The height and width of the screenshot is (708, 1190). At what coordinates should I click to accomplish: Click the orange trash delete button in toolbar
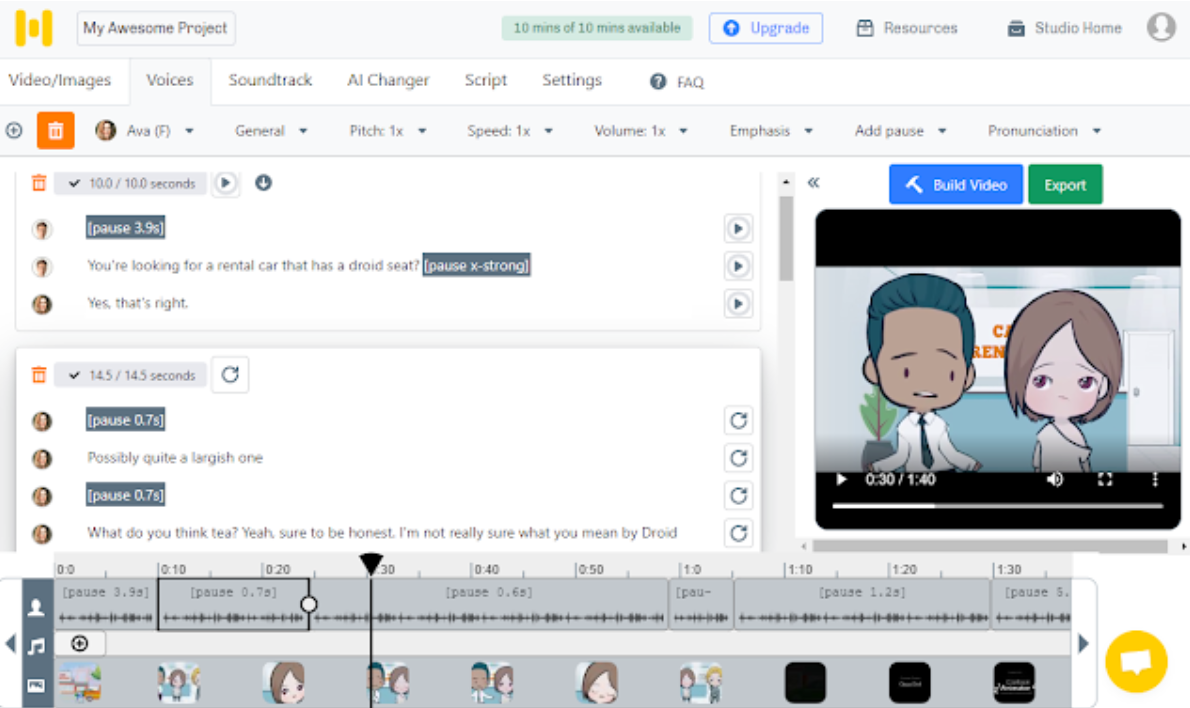coord(55,131)
